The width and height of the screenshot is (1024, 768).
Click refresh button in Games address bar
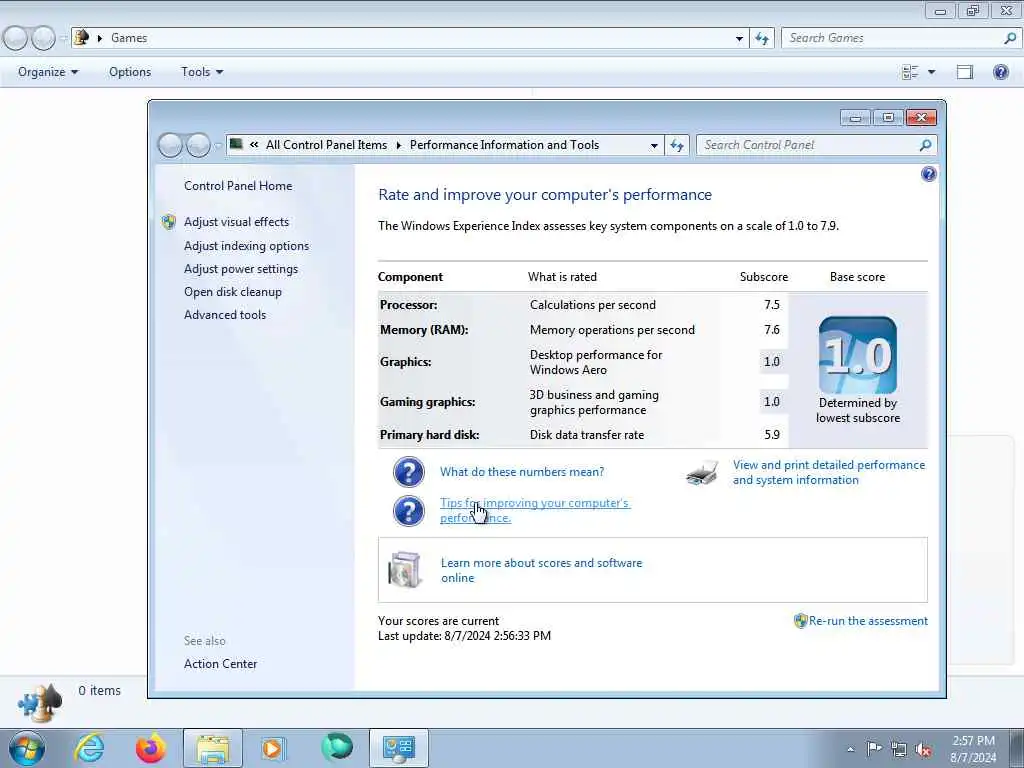tap(761, 39)
